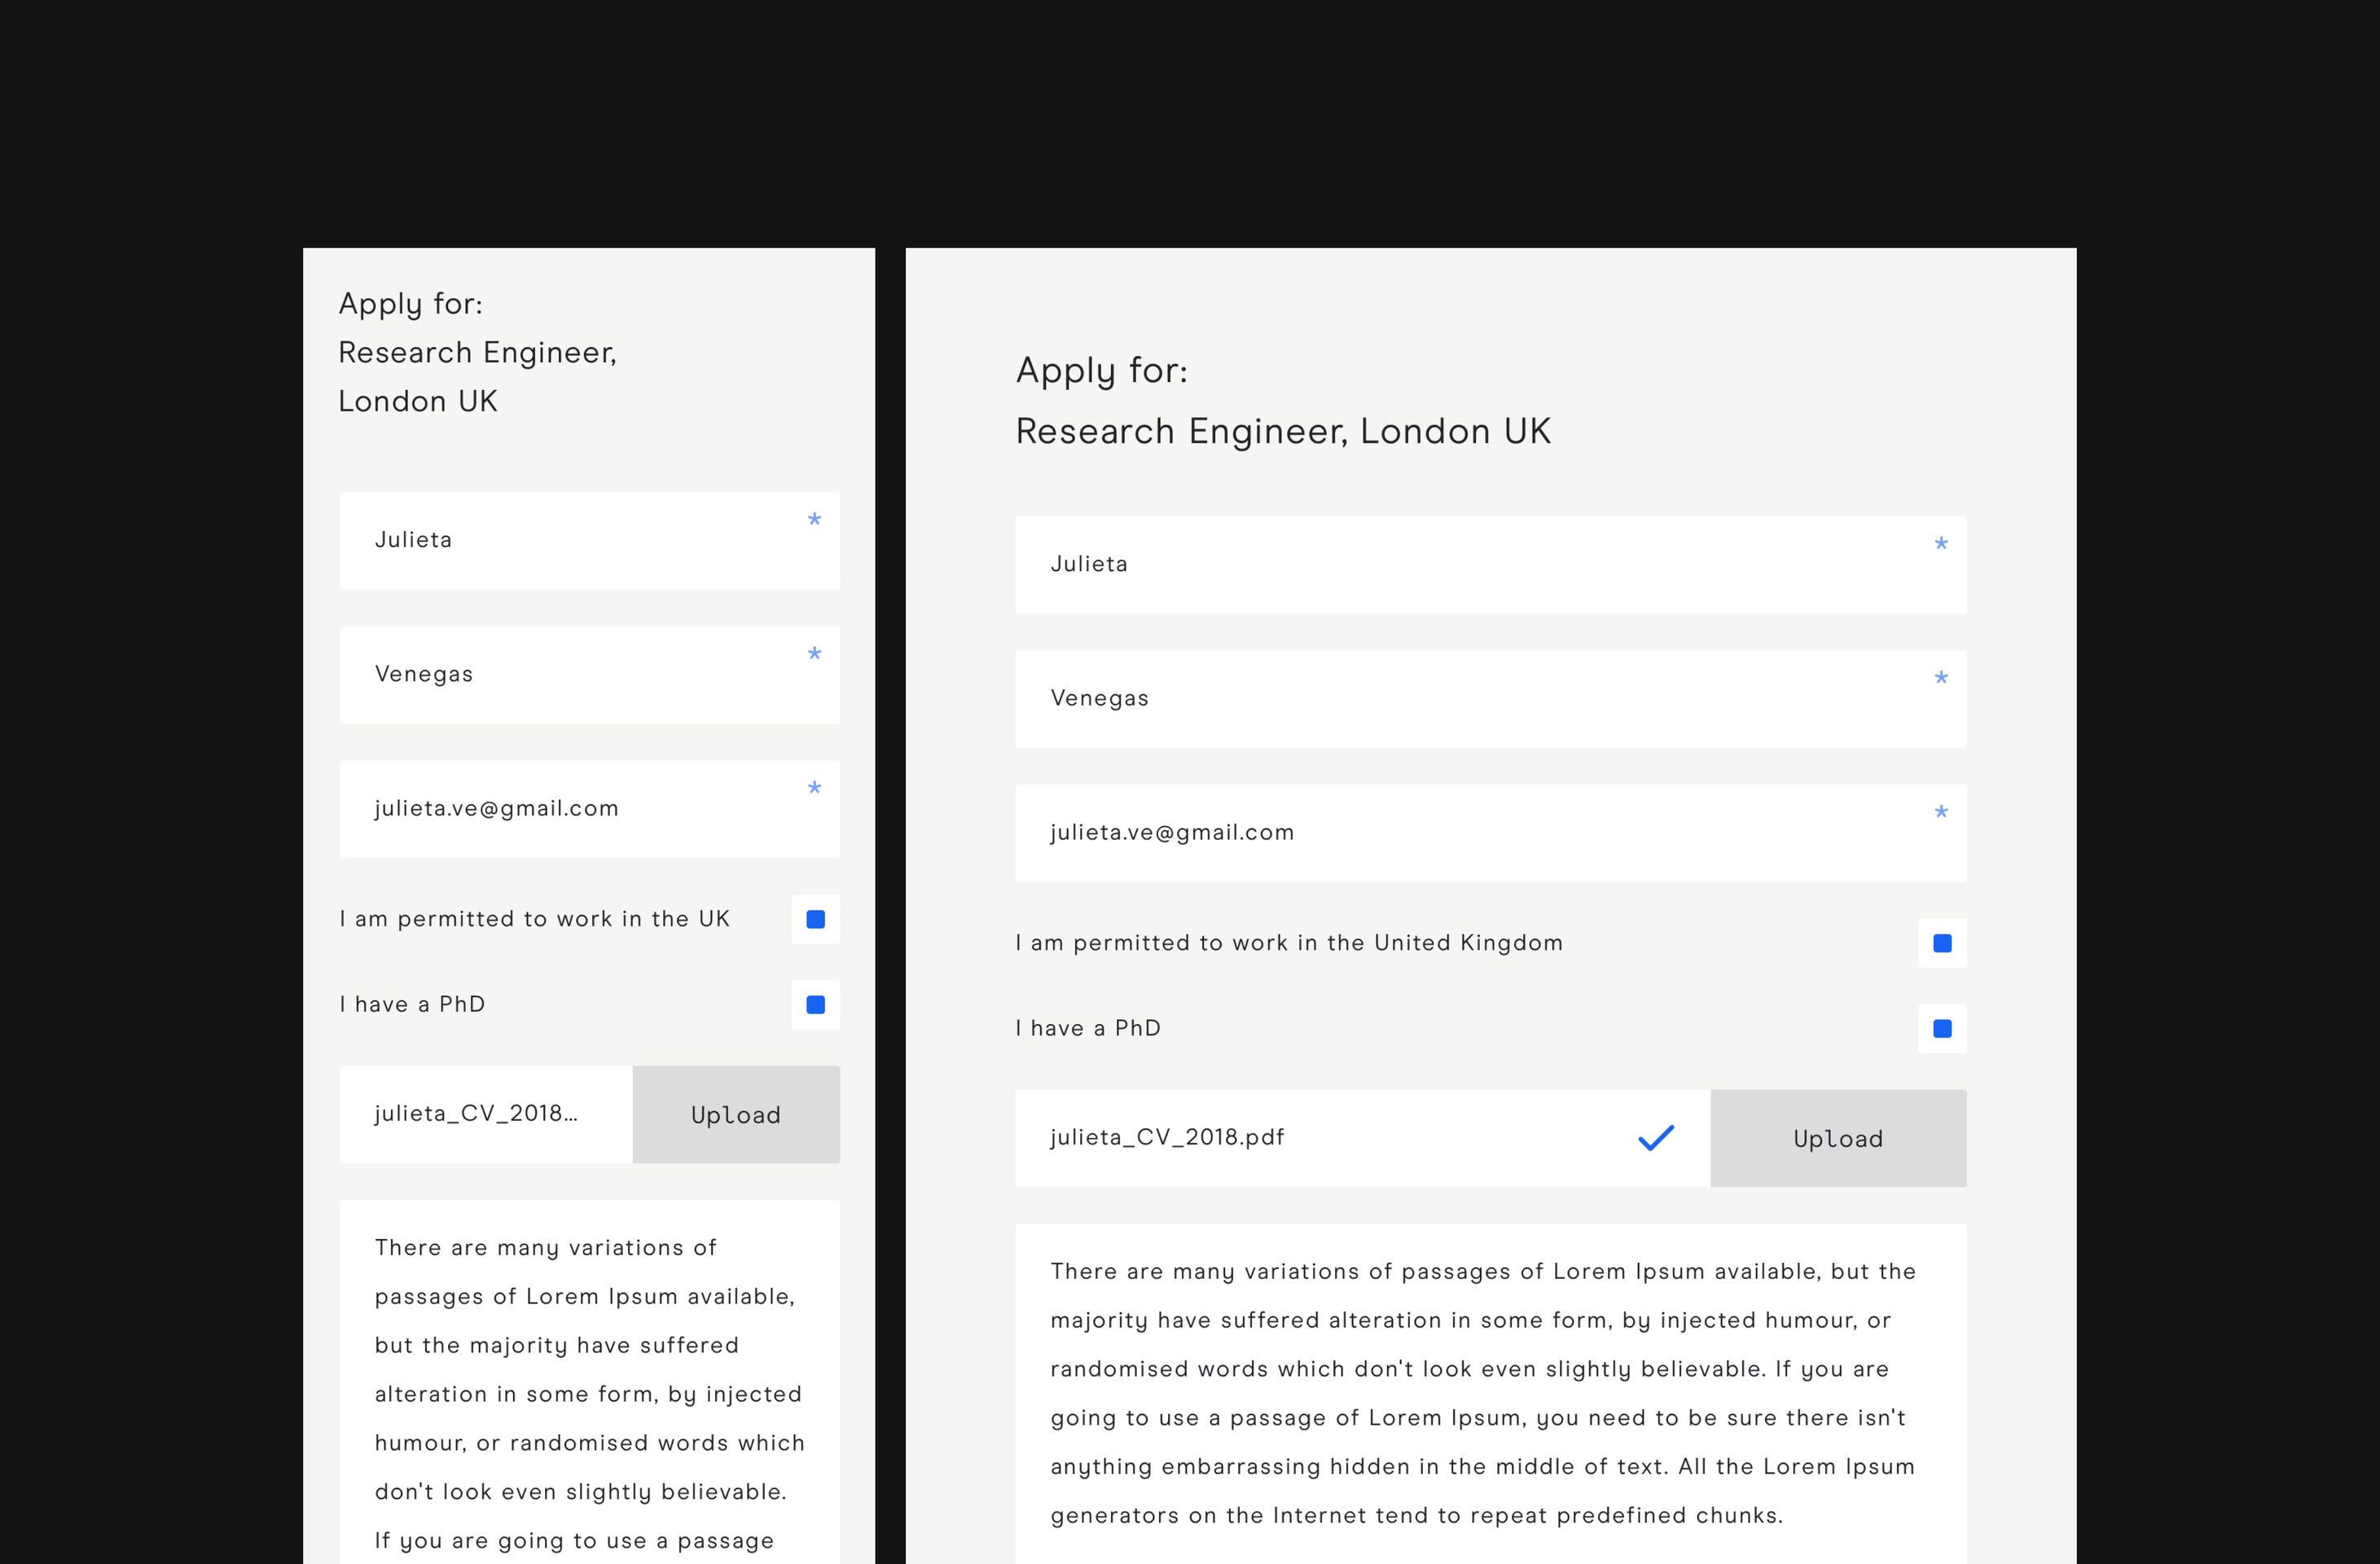
Task: Click the cover letter text area in wide form
Action: tap(1490, 1394)
